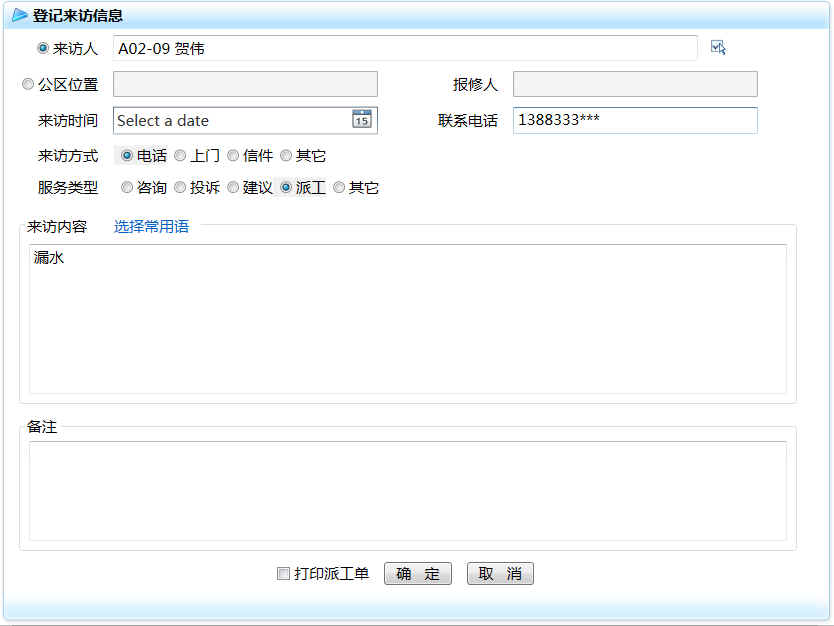Click the 来访时间 label
Viewport: 834px width, 626px height.
tap(68, 121)
